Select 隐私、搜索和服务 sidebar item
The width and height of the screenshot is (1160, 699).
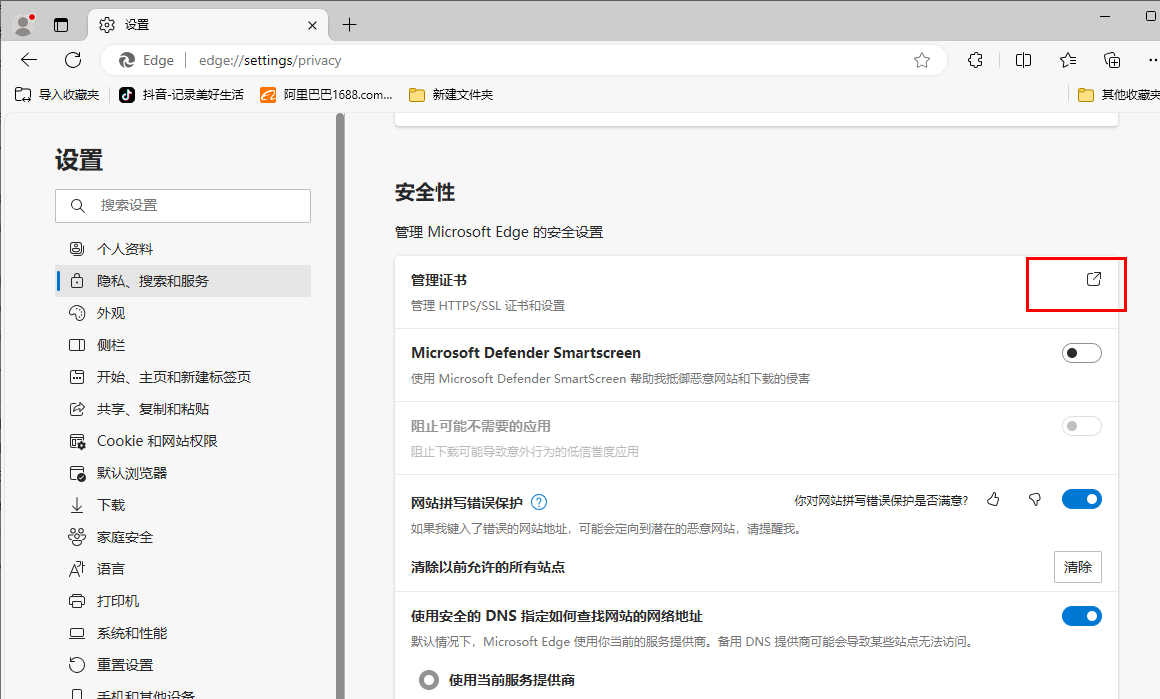coord(183,281)
